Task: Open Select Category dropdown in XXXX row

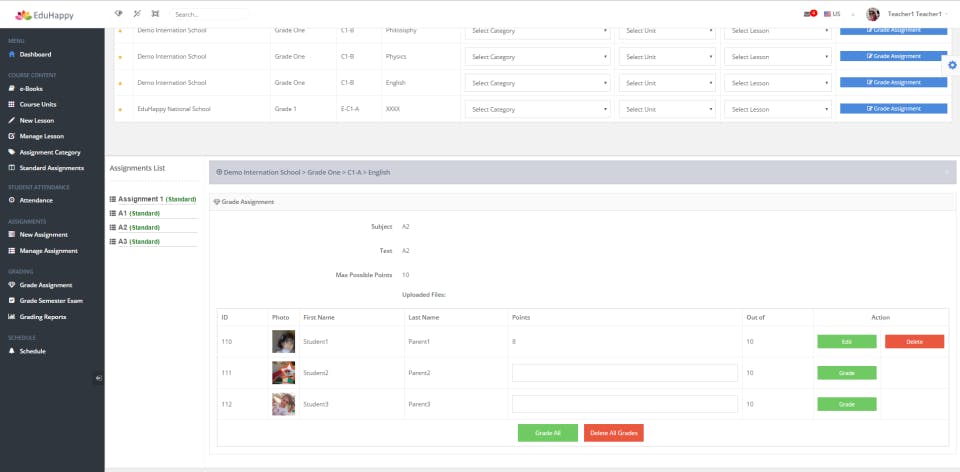Action: (x=538, y=110)
